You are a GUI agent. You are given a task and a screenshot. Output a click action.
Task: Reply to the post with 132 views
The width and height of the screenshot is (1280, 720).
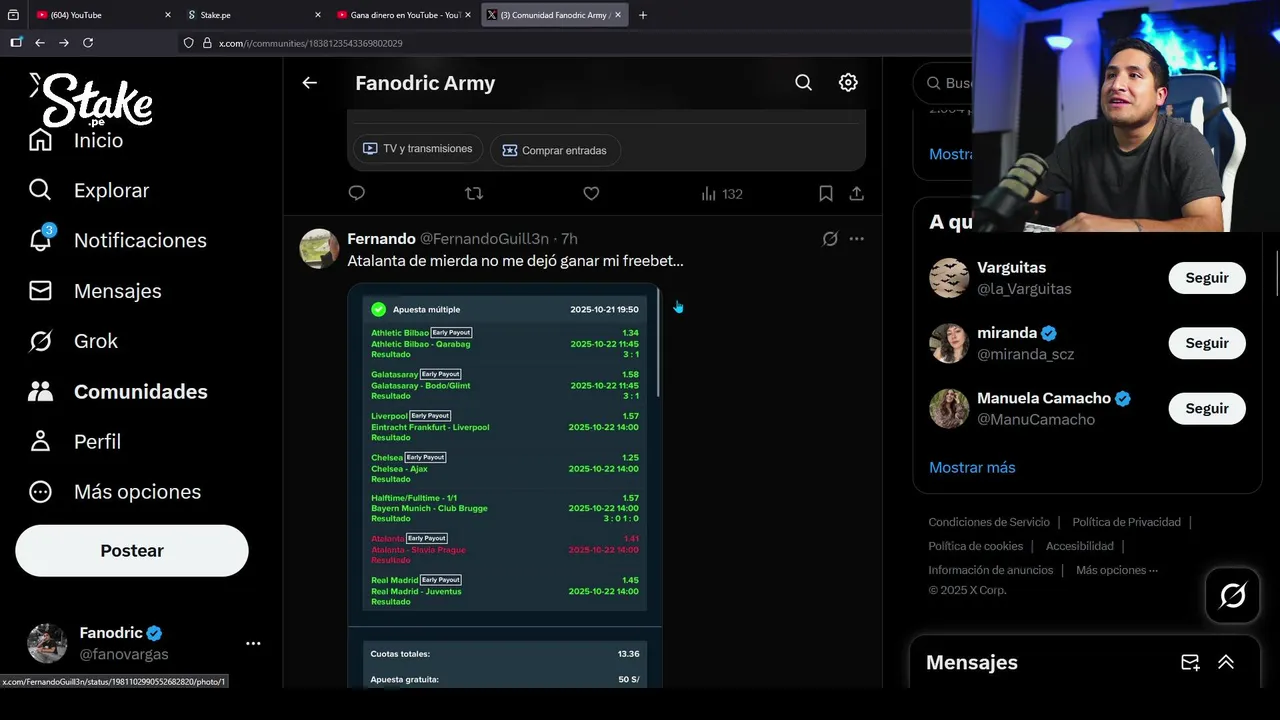pos(357,193)
